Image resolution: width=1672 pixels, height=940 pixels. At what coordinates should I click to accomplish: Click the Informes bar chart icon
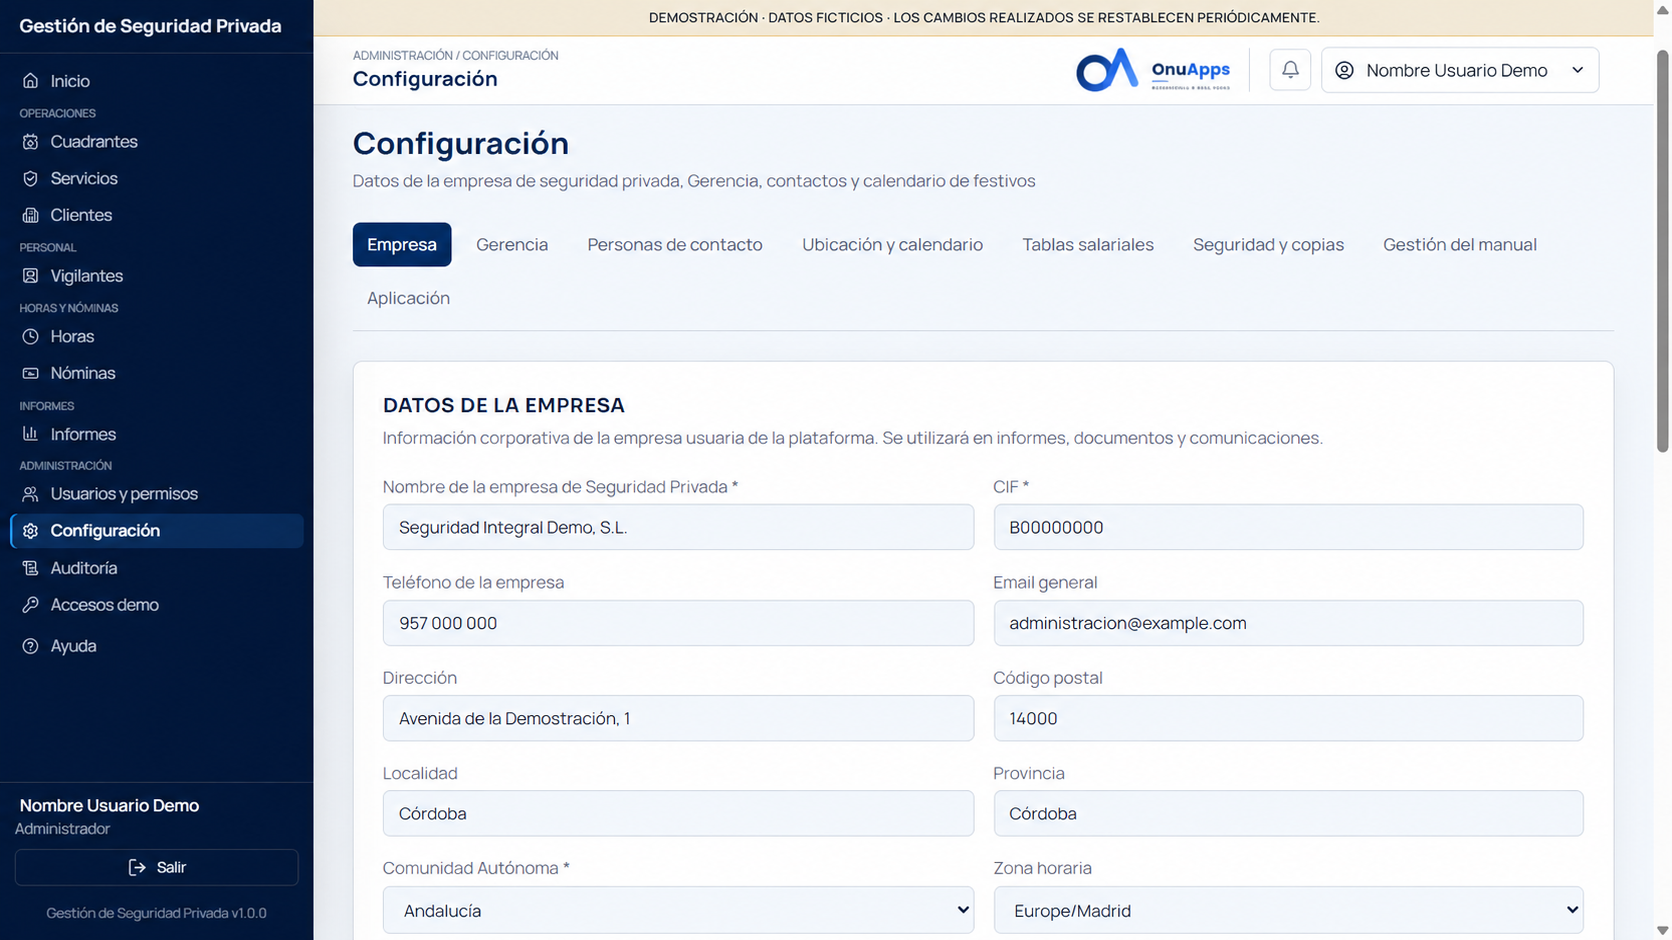pyautogui.click(x=31, y=434)
